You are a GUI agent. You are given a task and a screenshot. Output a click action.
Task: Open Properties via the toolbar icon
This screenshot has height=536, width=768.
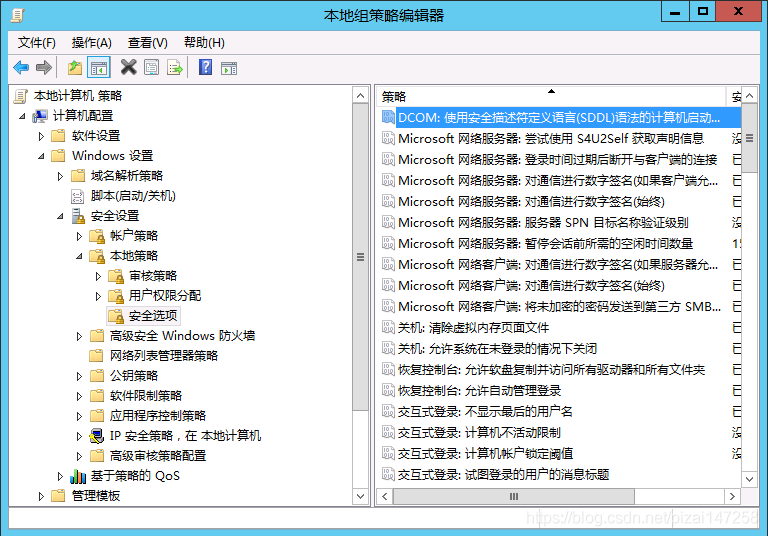pos(151,68)
